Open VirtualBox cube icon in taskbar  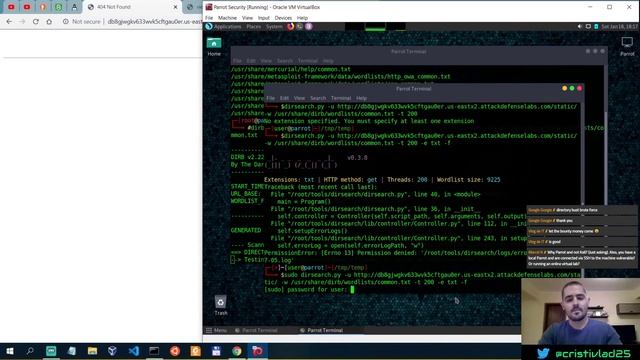pyautogui.click(x=113, y=351)
